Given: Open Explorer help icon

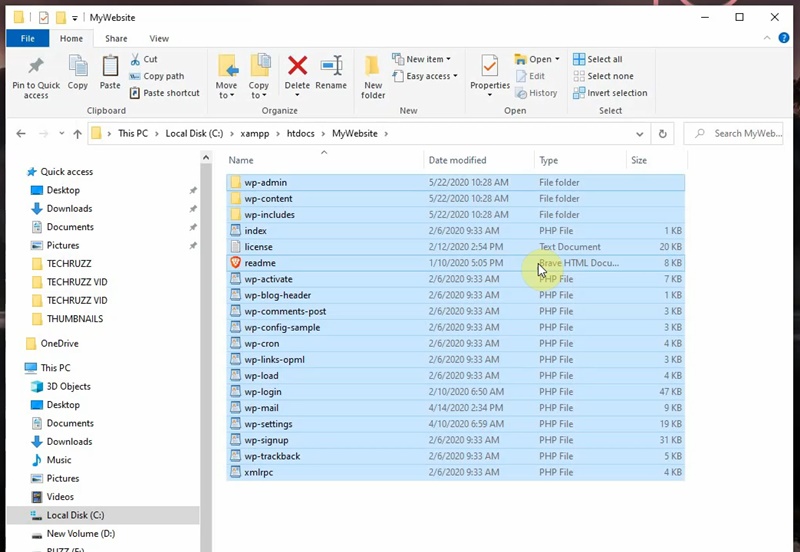Looking at the screenshot, I should tap(784, 38).
